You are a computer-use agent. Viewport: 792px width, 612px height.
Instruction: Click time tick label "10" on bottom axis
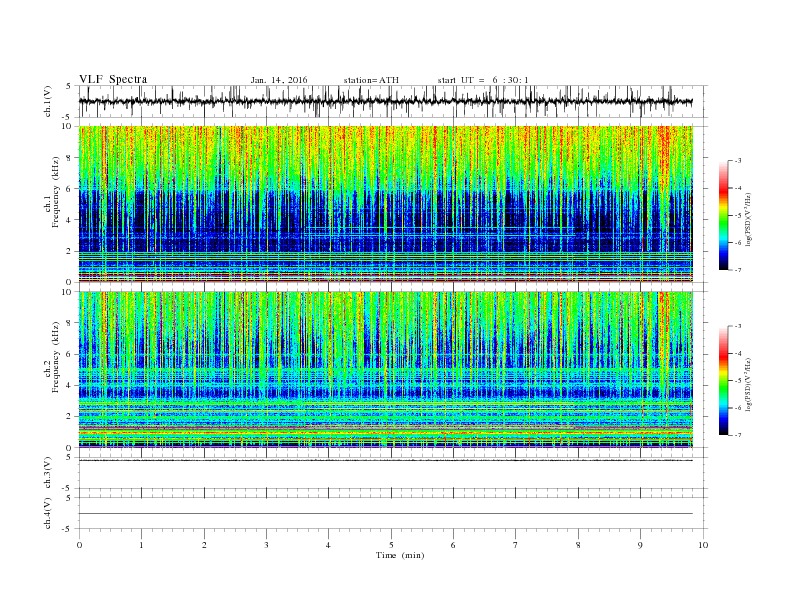[x=703, y=545]
